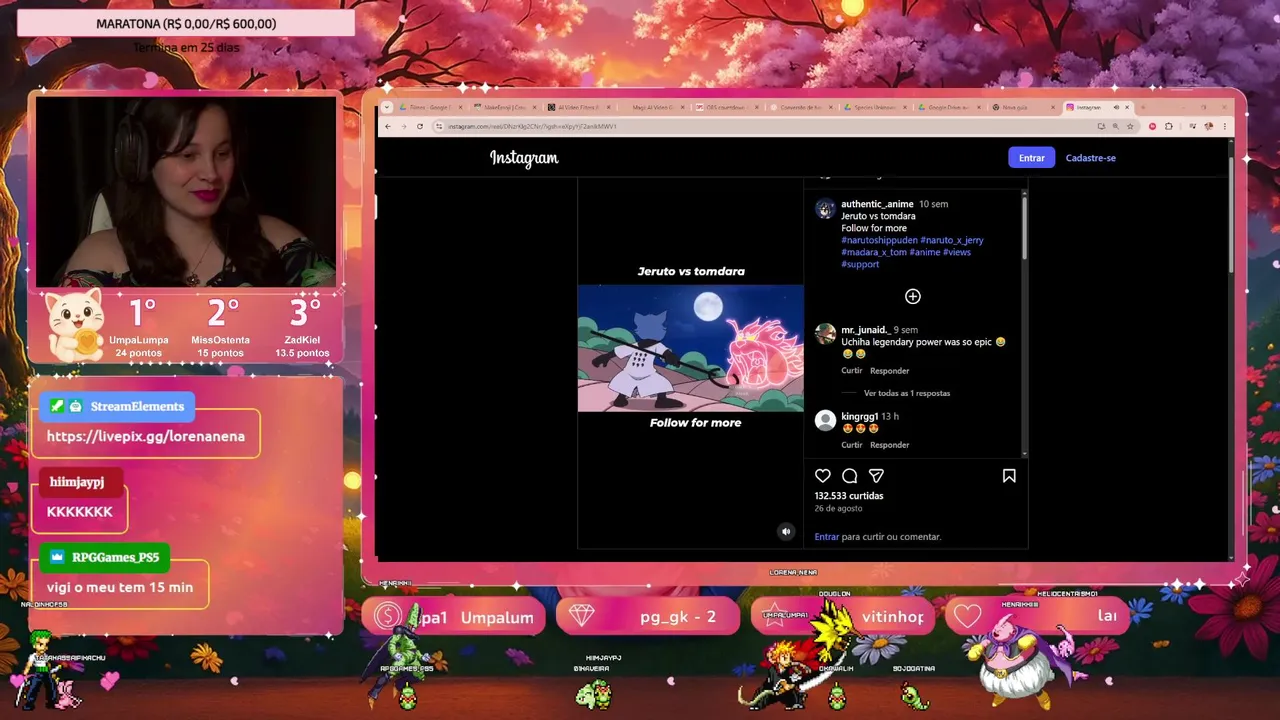Switch to the Nova guia tab
The height and width of the screenshot is (720, 1280).
[x=1021, y=107]
